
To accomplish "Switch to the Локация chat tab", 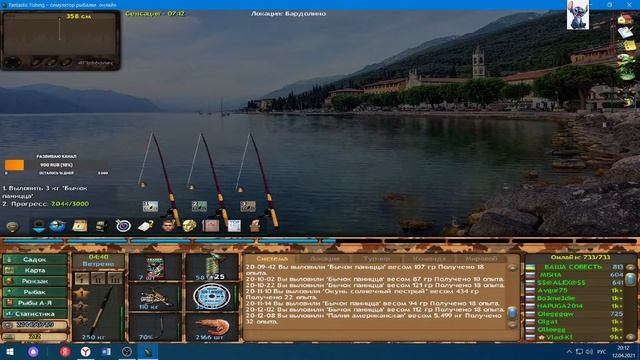I will point(324,258).
